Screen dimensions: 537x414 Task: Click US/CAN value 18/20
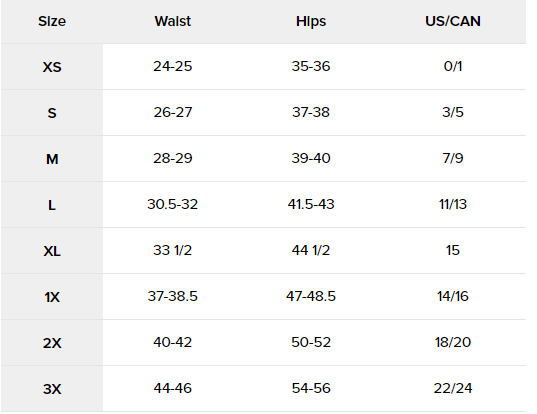(x=453, y=342)
